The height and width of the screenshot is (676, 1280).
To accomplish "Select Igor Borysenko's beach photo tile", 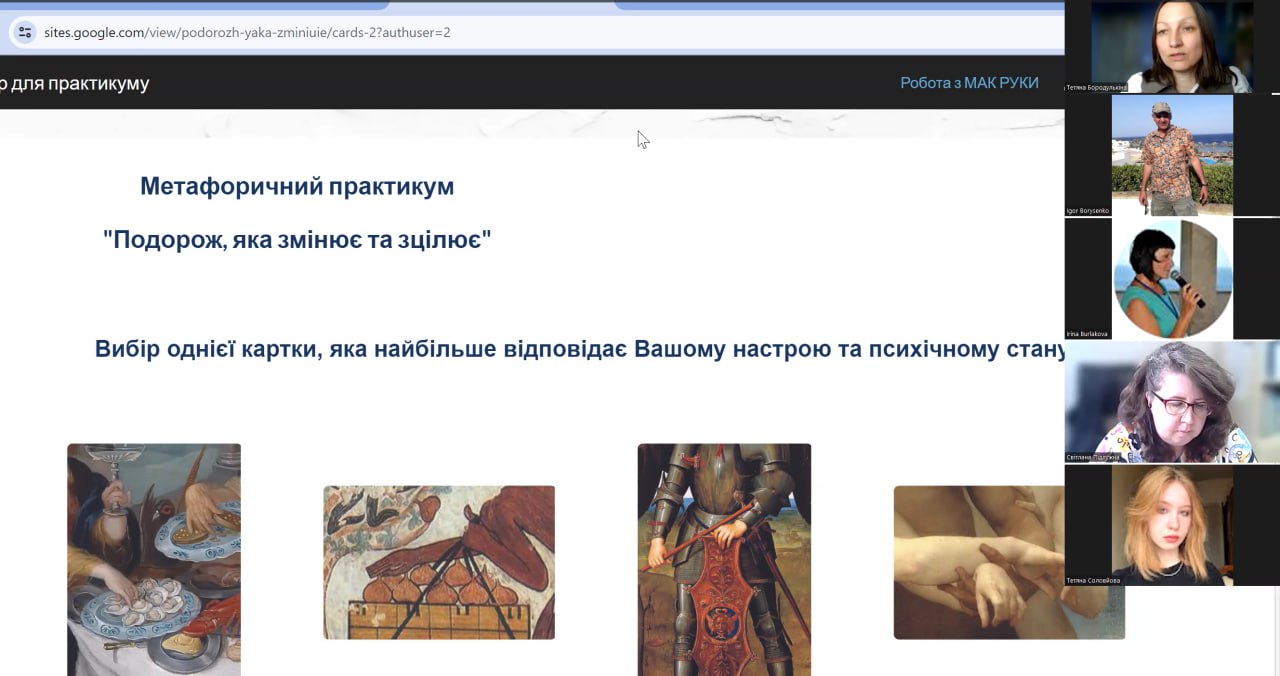I will click(1171, 155).
